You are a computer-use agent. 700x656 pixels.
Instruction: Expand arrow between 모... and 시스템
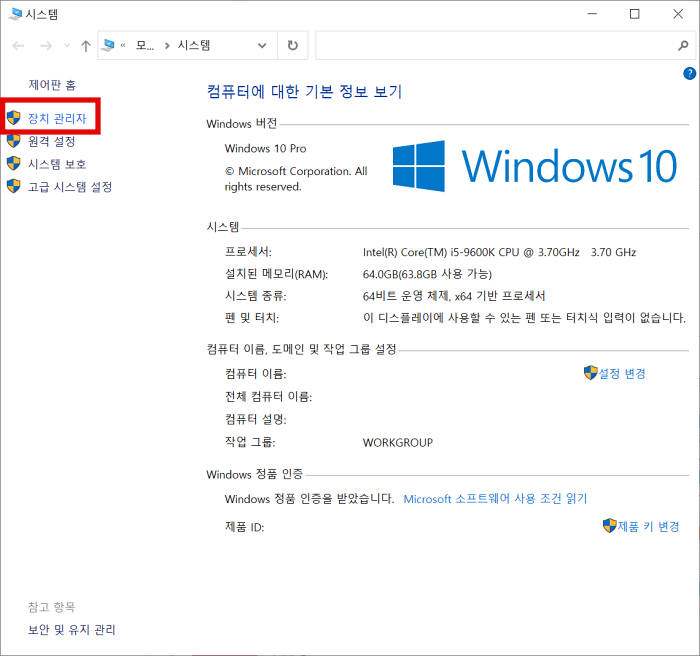[x=167, y=46]
